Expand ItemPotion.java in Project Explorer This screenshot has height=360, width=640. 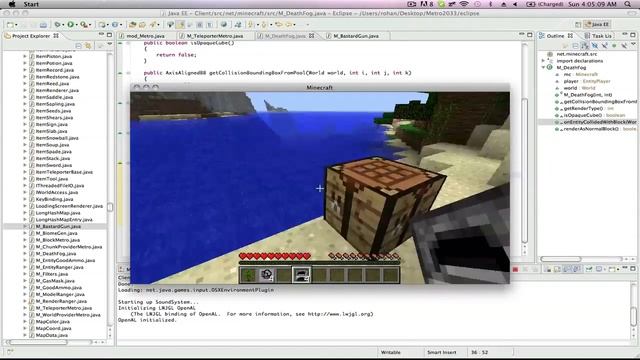[25, 63]
